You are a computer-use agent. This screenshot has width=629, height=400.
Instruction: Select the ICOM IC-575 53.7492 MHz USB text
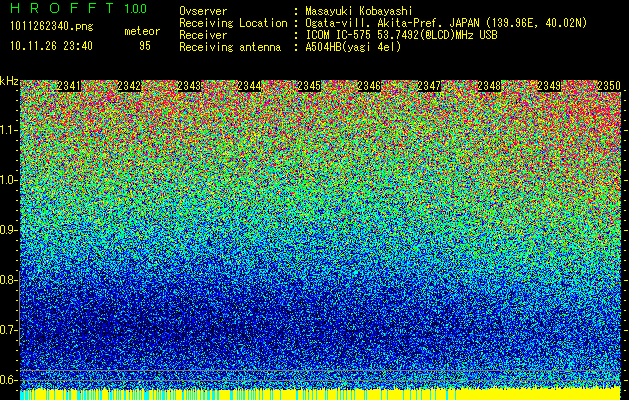point(401,35)
